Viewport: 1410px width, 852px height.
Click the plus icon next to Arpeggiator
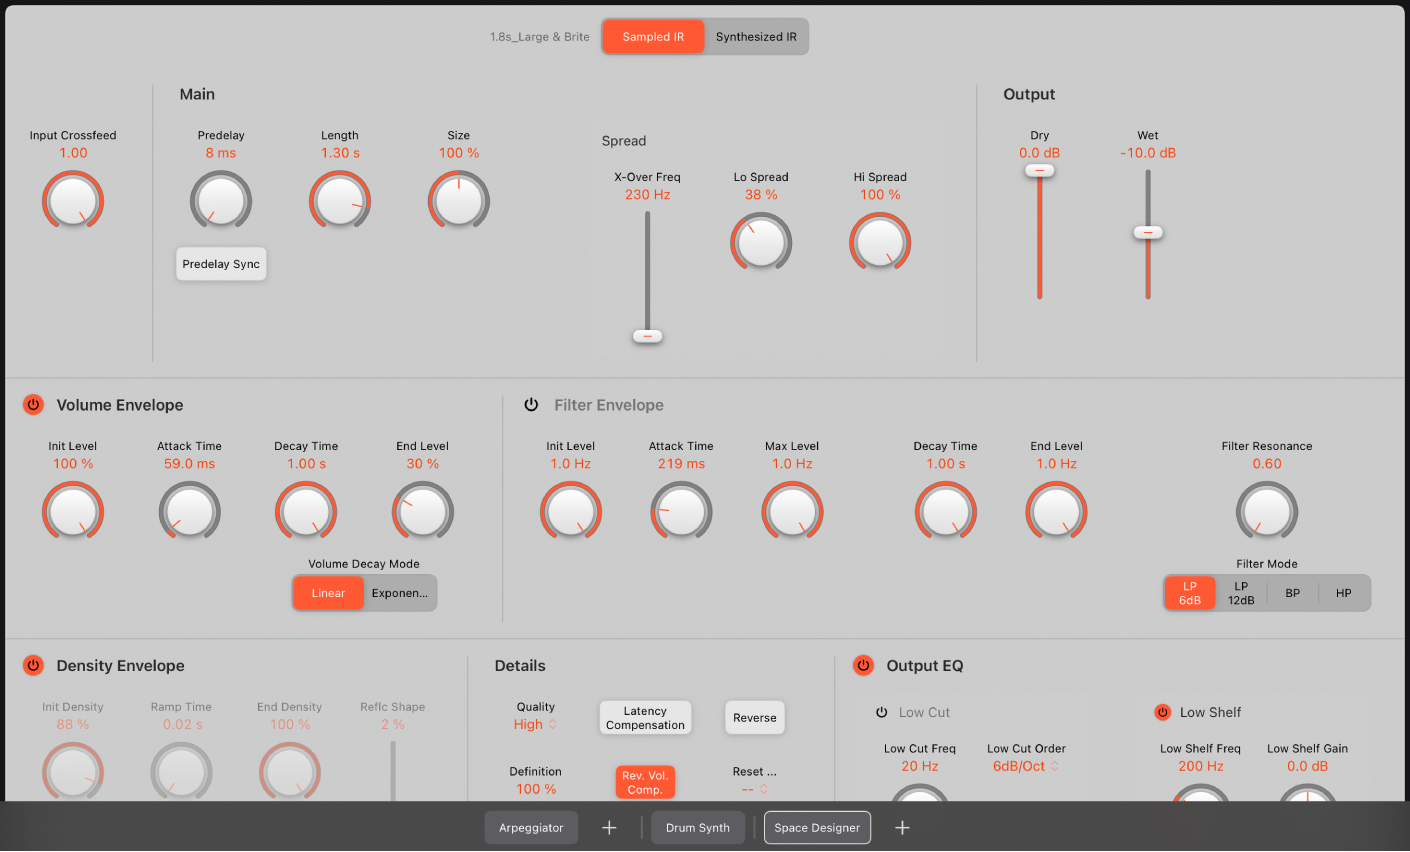(x=609, y=827)
